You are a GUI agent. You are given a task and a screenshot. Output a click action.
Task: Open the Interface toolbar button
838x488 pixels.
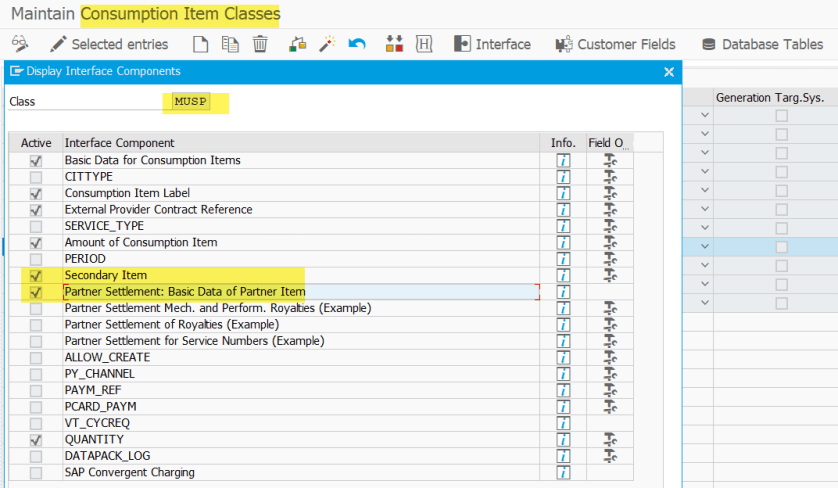pos(492,44)
